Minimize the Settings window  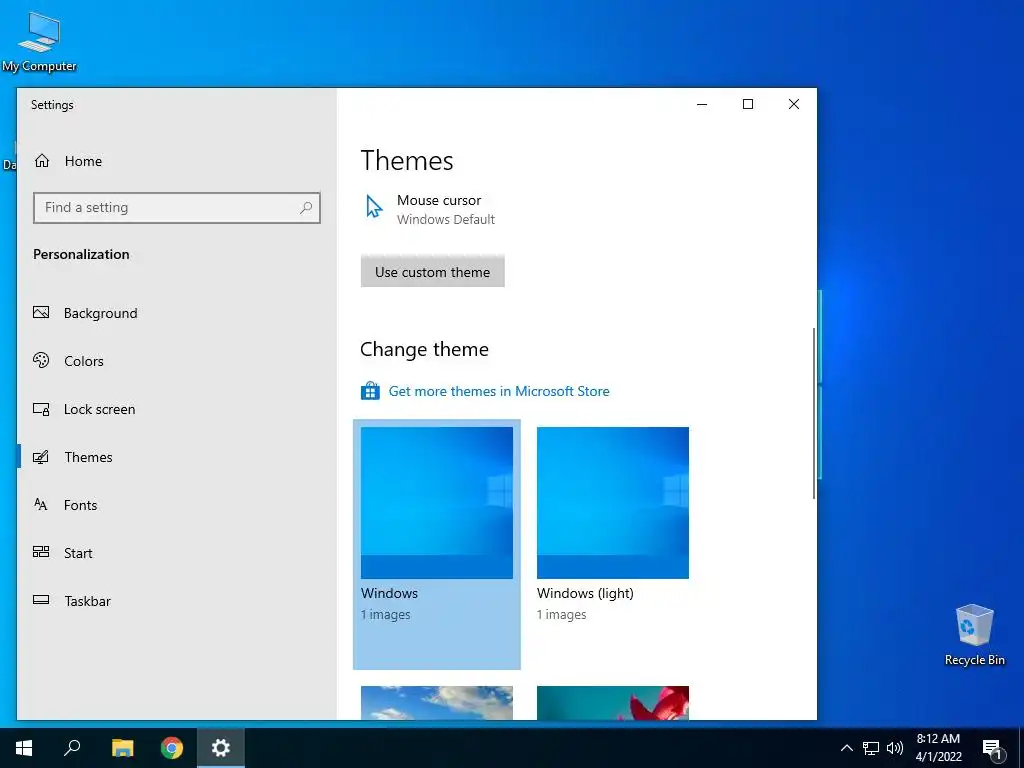702,104
